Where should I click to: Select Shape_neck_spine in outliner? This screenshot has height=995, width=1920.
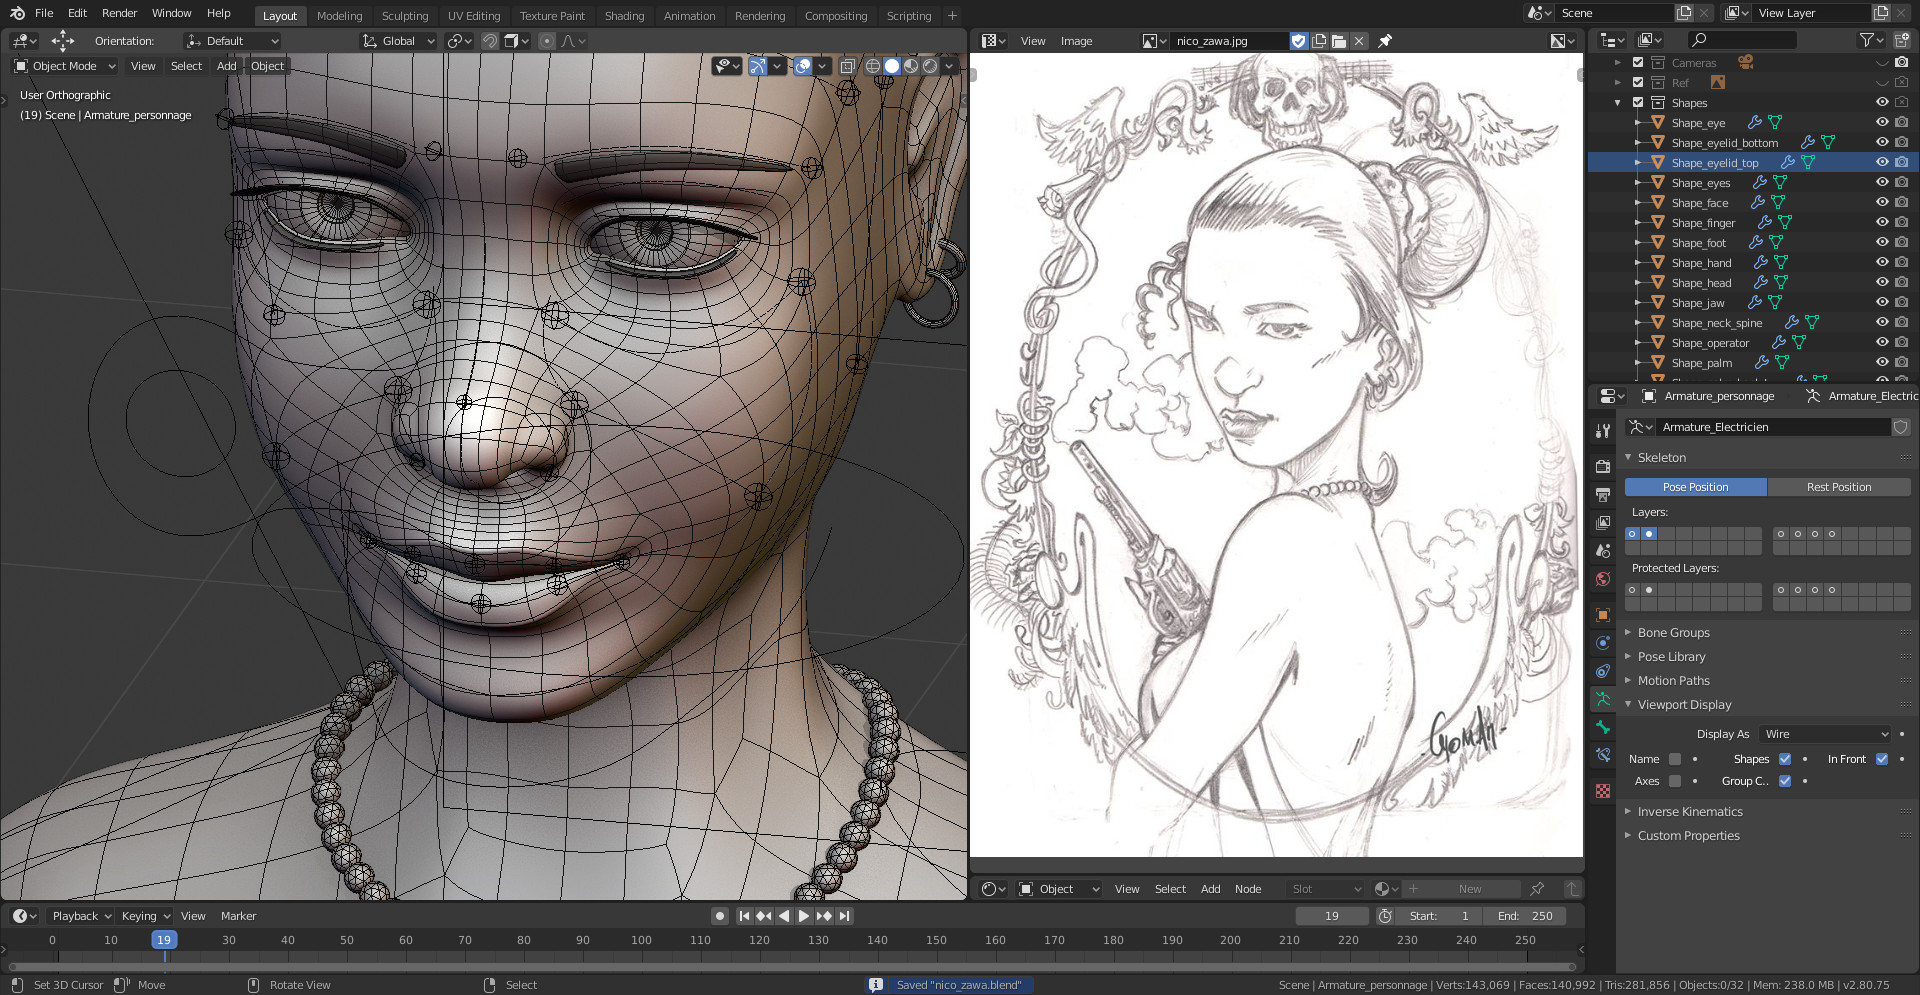[1717, 323]
